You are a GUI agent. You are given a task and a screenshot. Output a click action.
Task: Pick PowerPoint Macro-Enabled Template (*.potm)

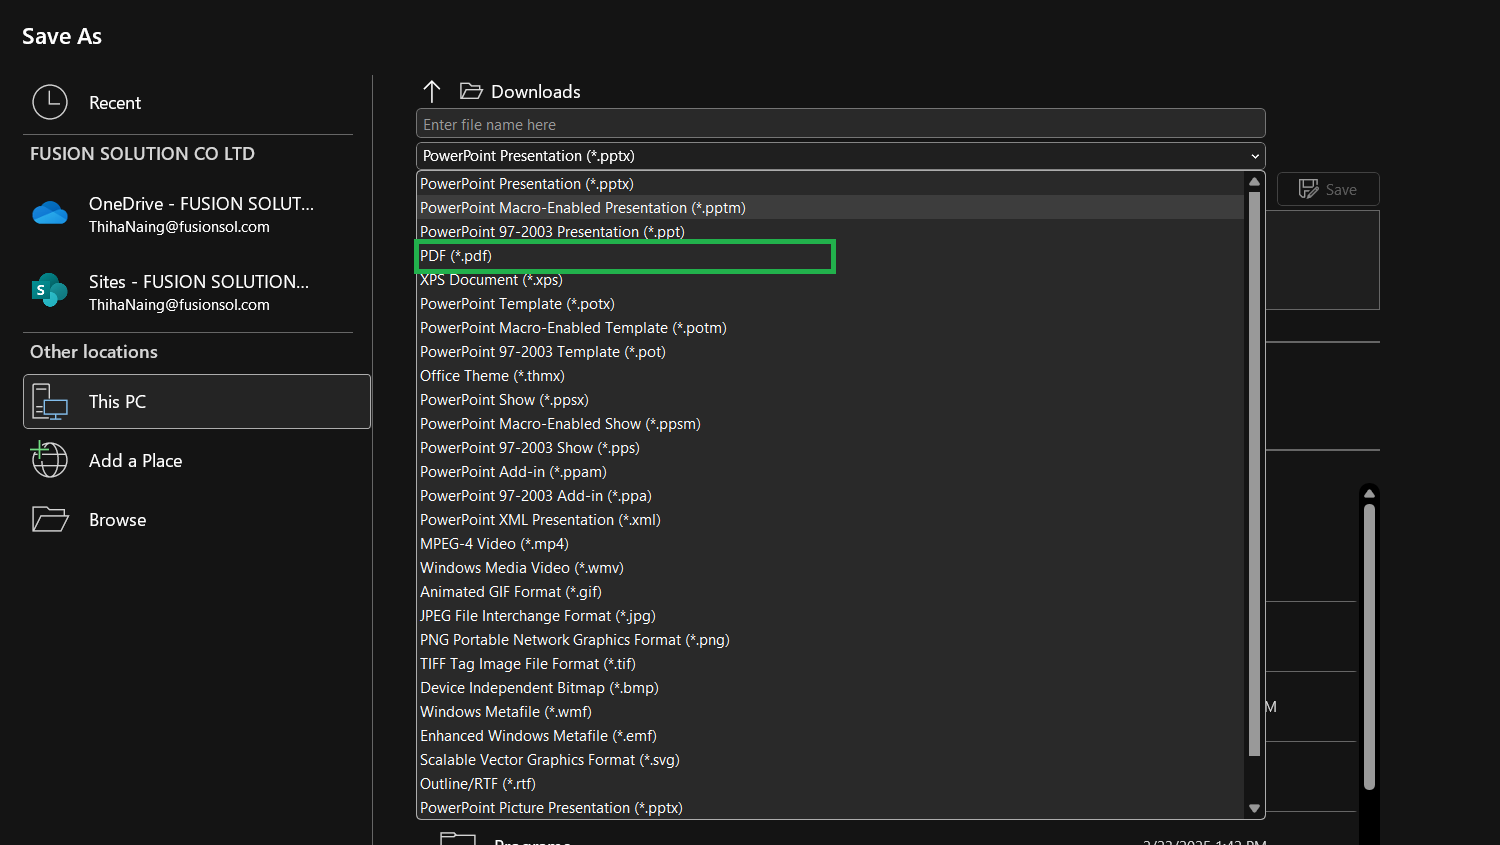tap(831, 328)
